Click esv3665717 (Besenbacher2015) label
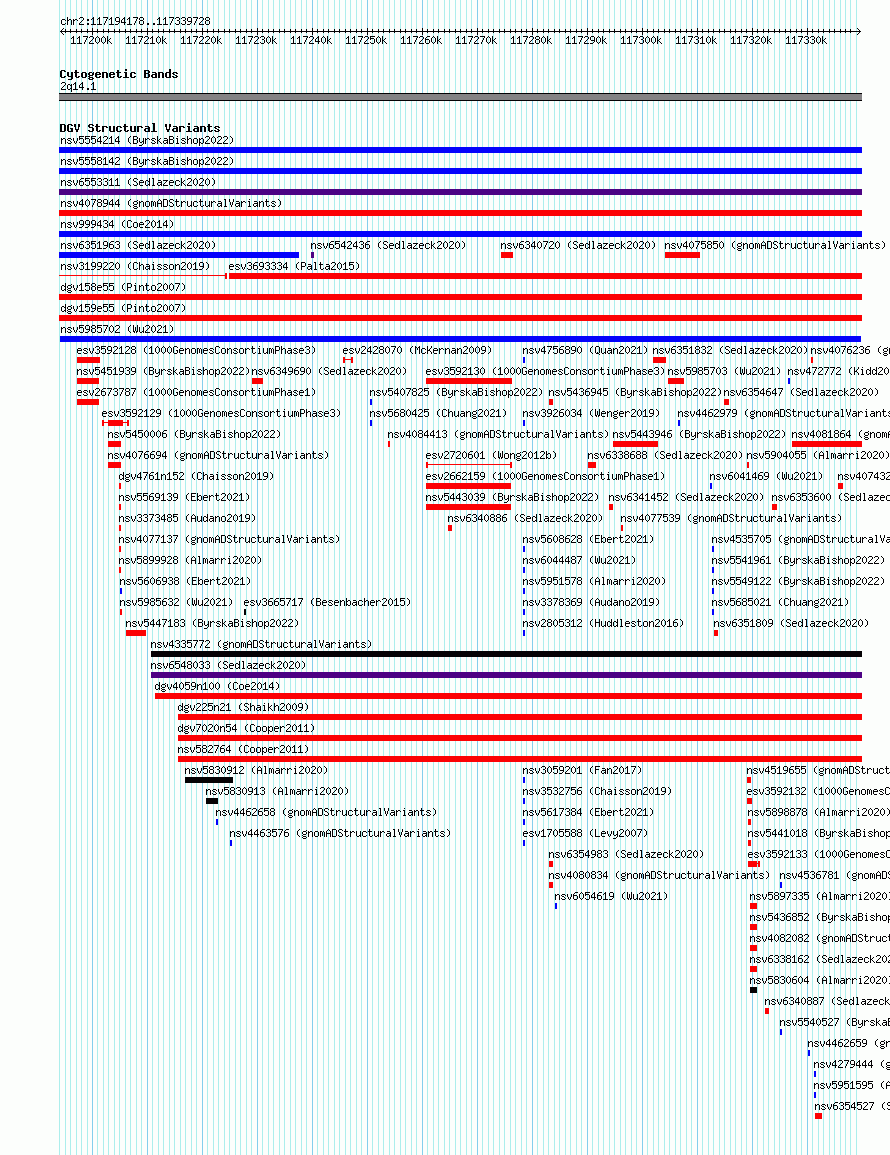This screenshot has height=1155, width=890. [327, 603]
